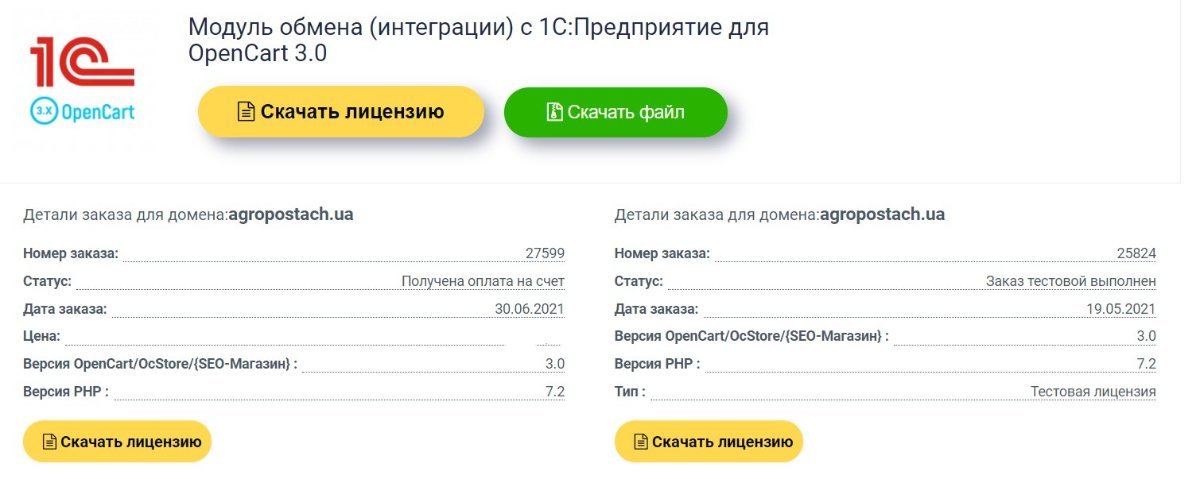Screen dimensions: 1200x479
Task: Click document icon in top yellow license button
Action: pos(246,112)
